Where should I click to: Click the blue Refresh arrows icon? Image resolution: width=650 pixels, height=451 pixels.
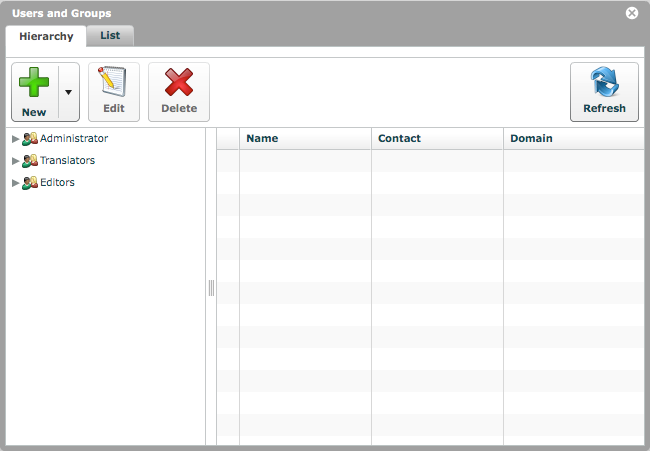(x=604, y=82)
